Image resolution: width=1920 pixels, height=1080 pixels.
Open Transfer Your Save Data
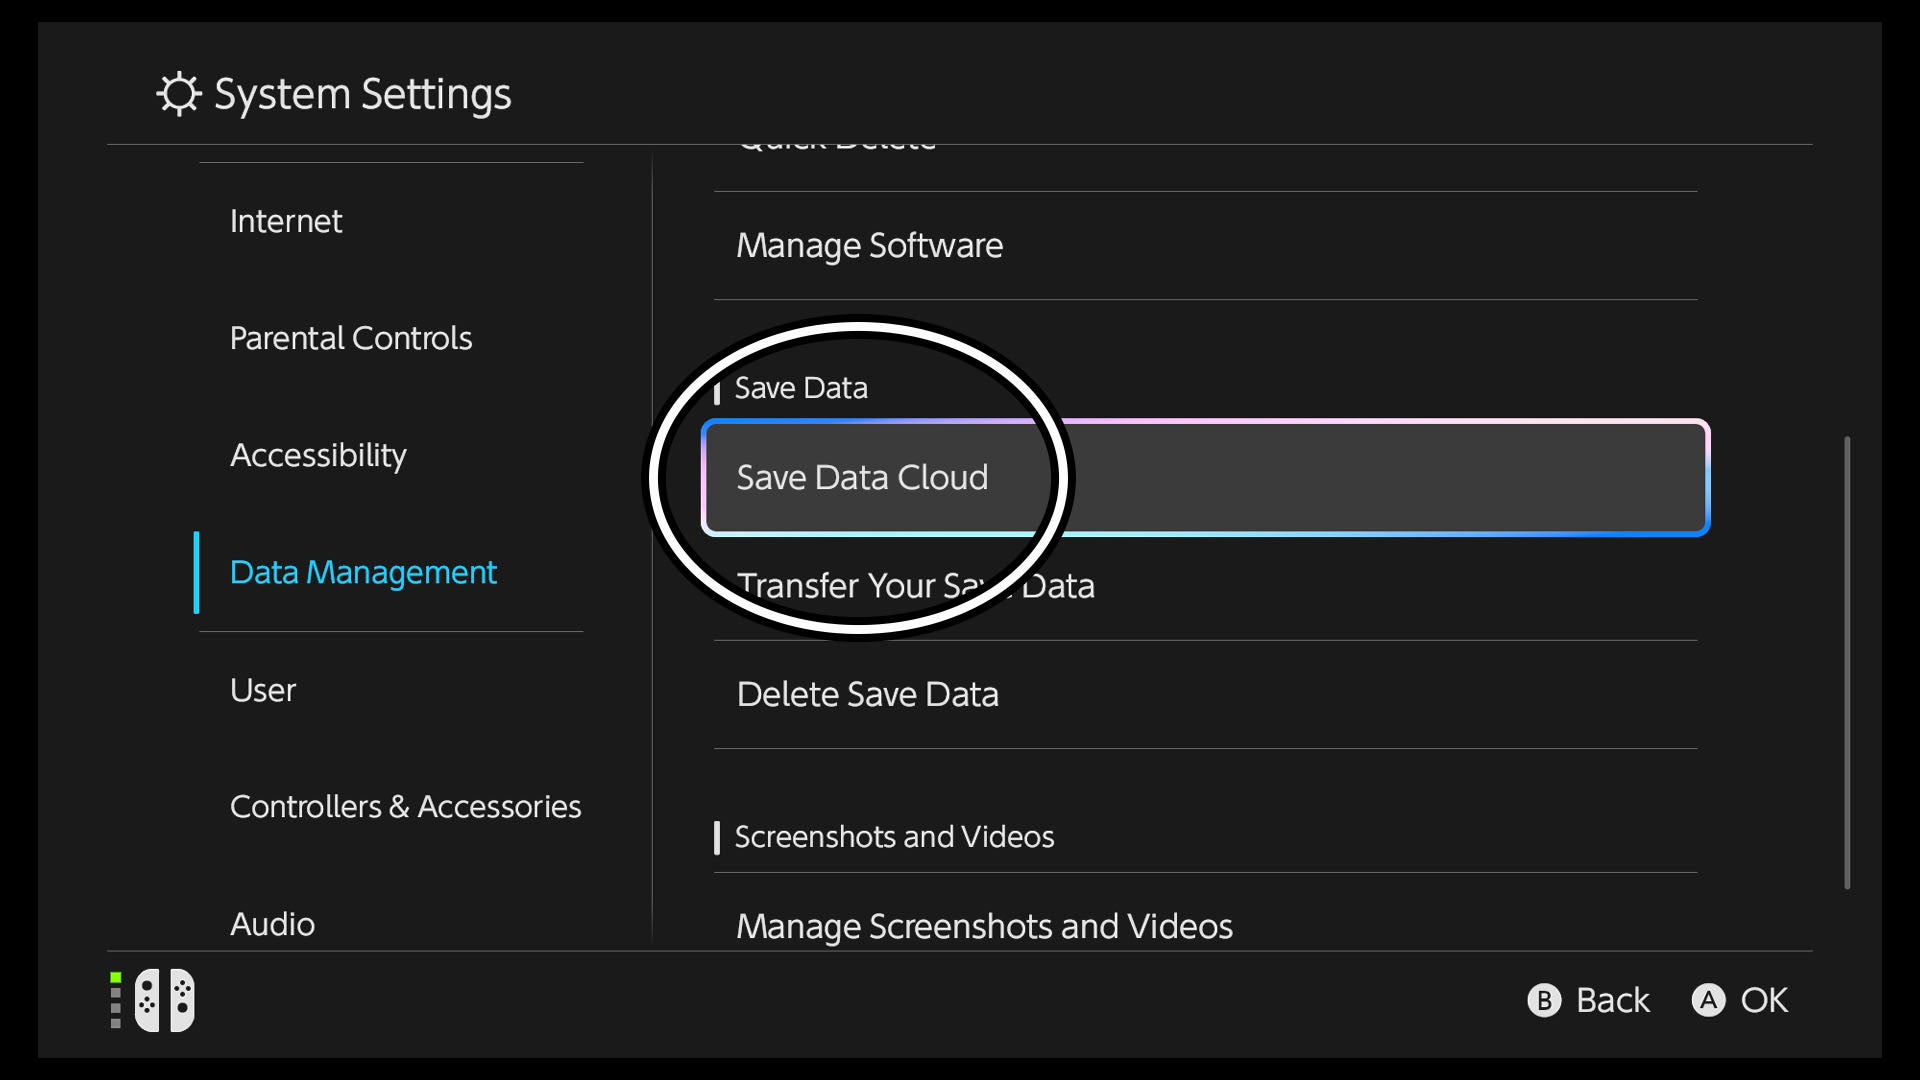(x=915, y=586)
